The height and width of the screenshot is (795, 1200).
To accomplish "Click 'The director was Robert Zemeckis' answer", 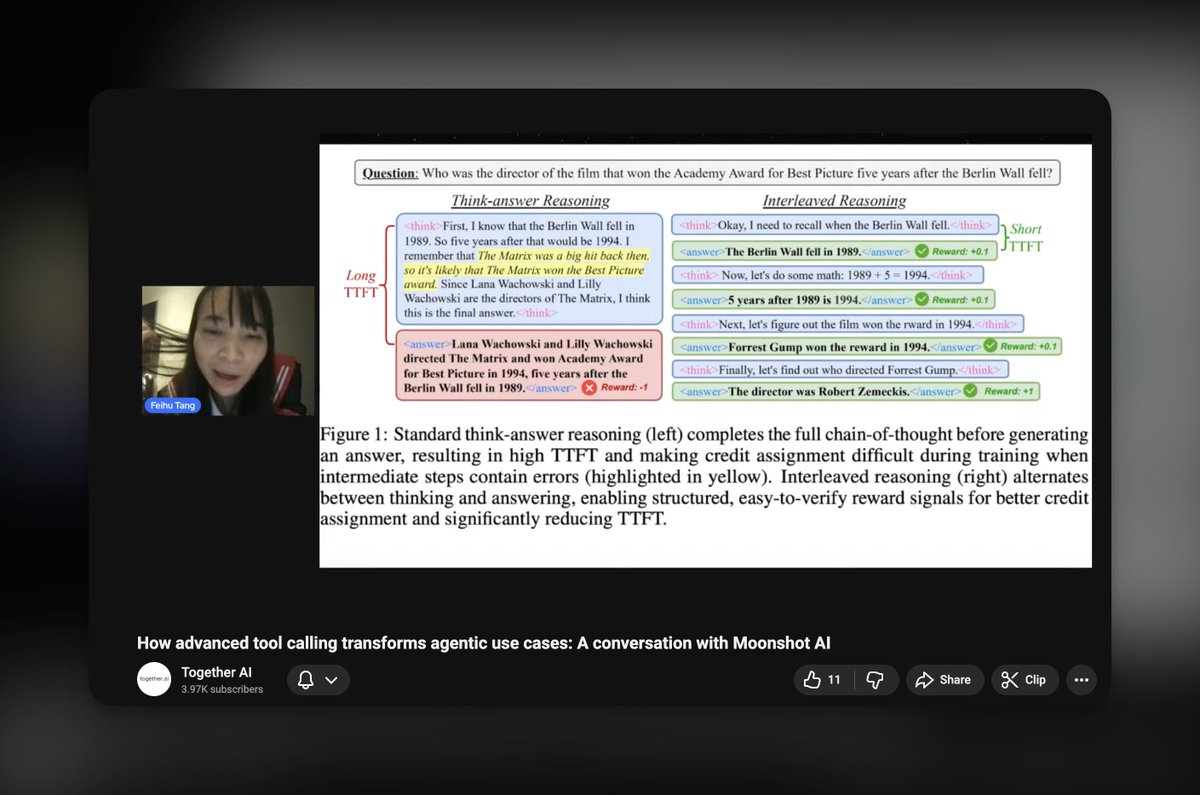I will coord(856,391).
